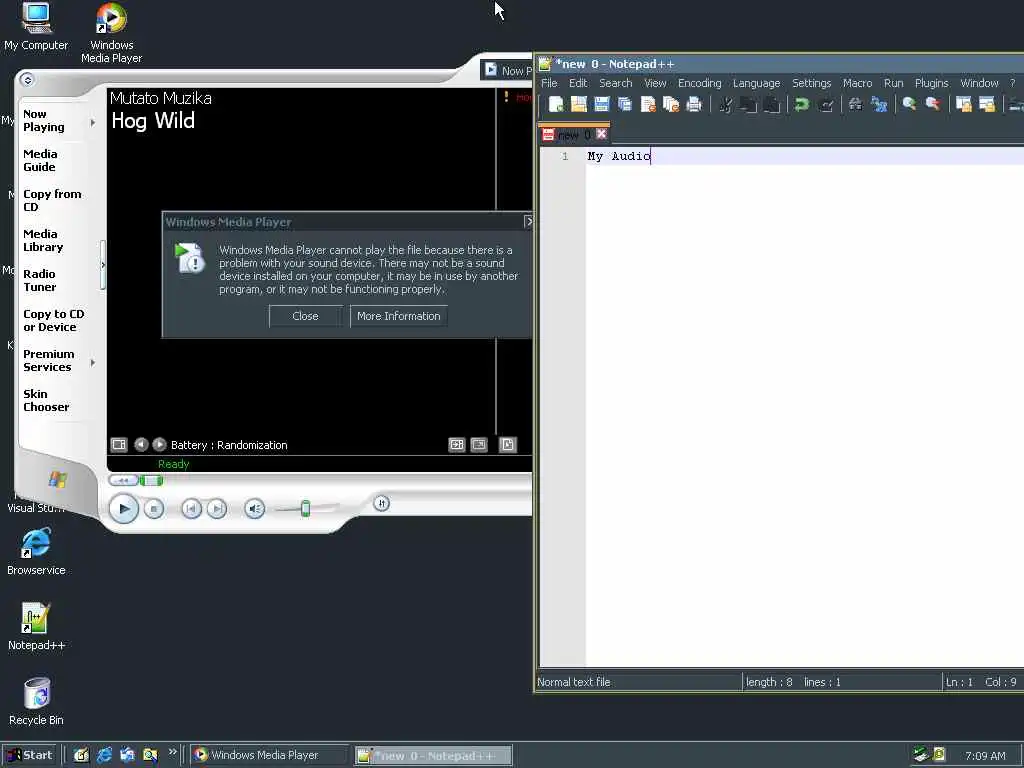Click the Play button in Media Player
This screenshot has height=768, width=1024.
[x=123, y=509]
